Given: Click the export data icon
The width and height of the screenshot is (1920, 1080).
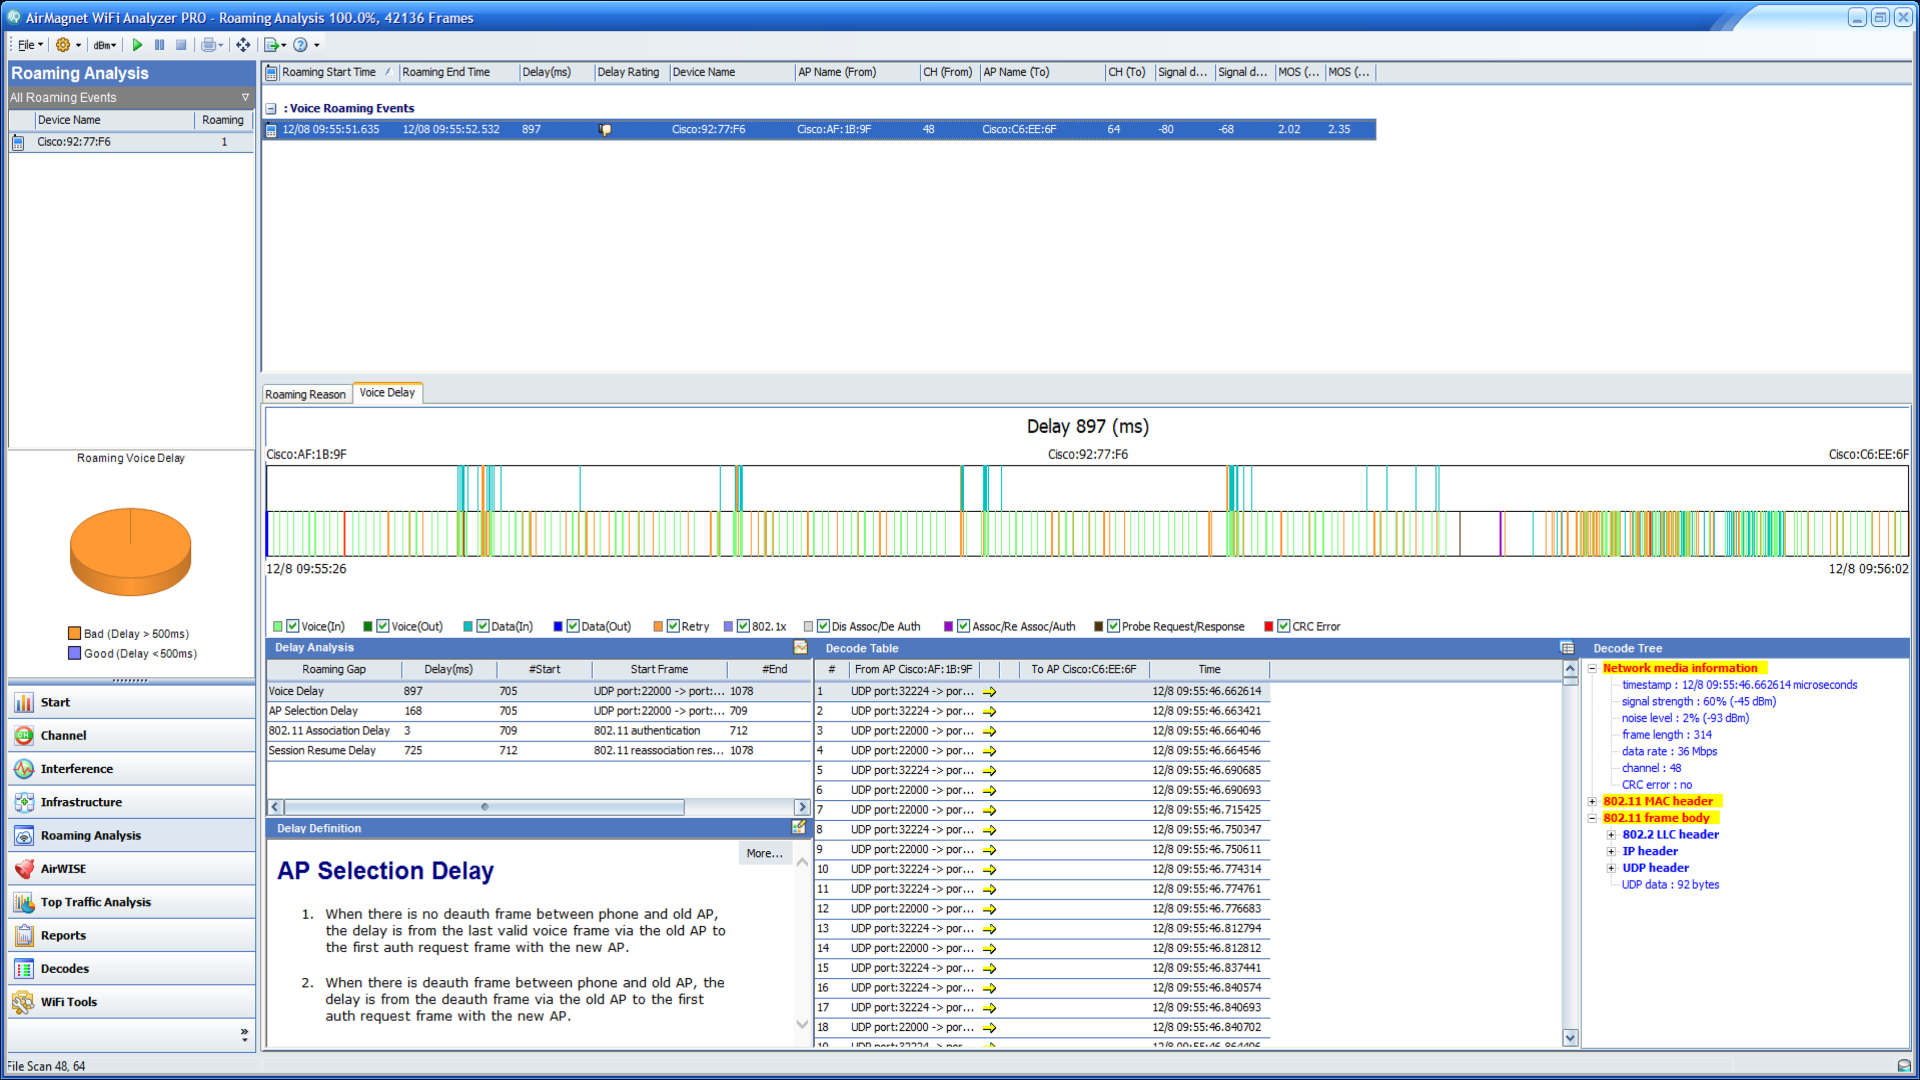Looking at the screenshot, I should click(271, 45).
